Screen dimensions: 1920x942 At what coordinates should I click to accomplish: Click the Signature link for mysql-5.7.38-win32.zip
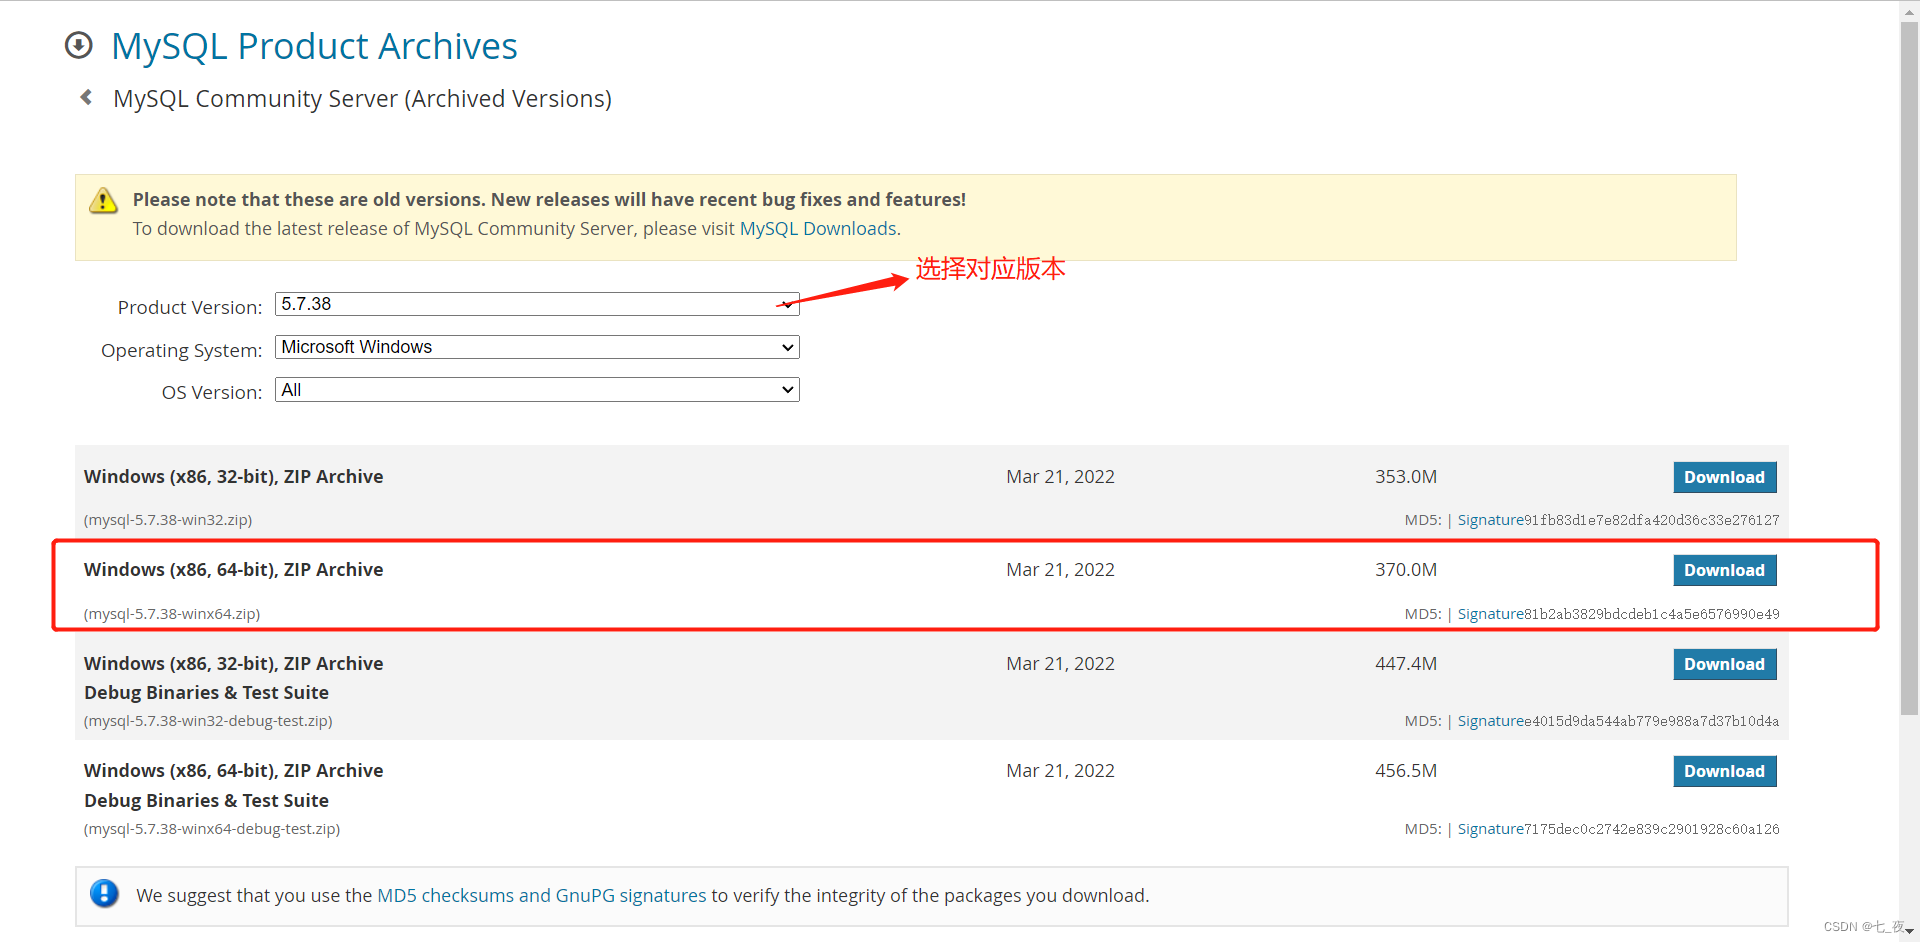pos(1491,520)
